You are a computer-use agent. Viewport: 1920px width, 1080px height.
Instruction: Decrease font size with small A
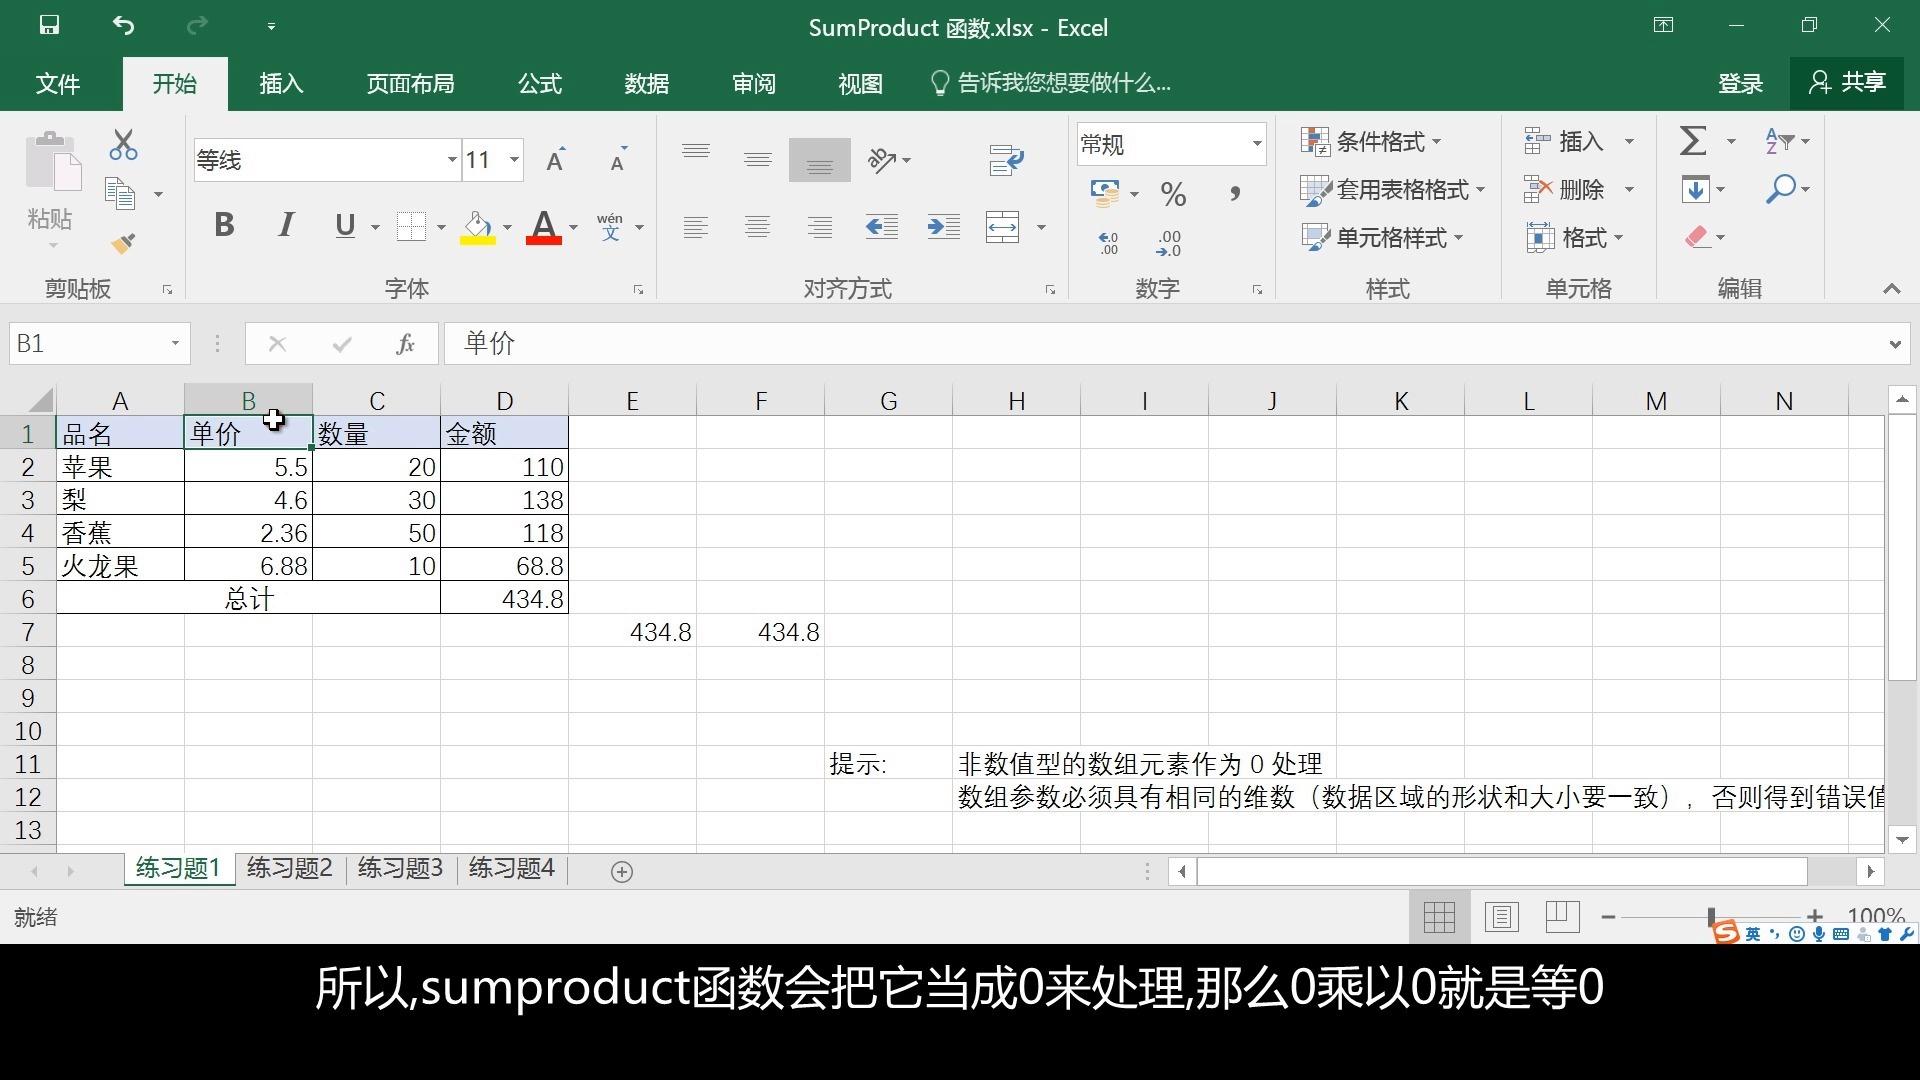618,160
